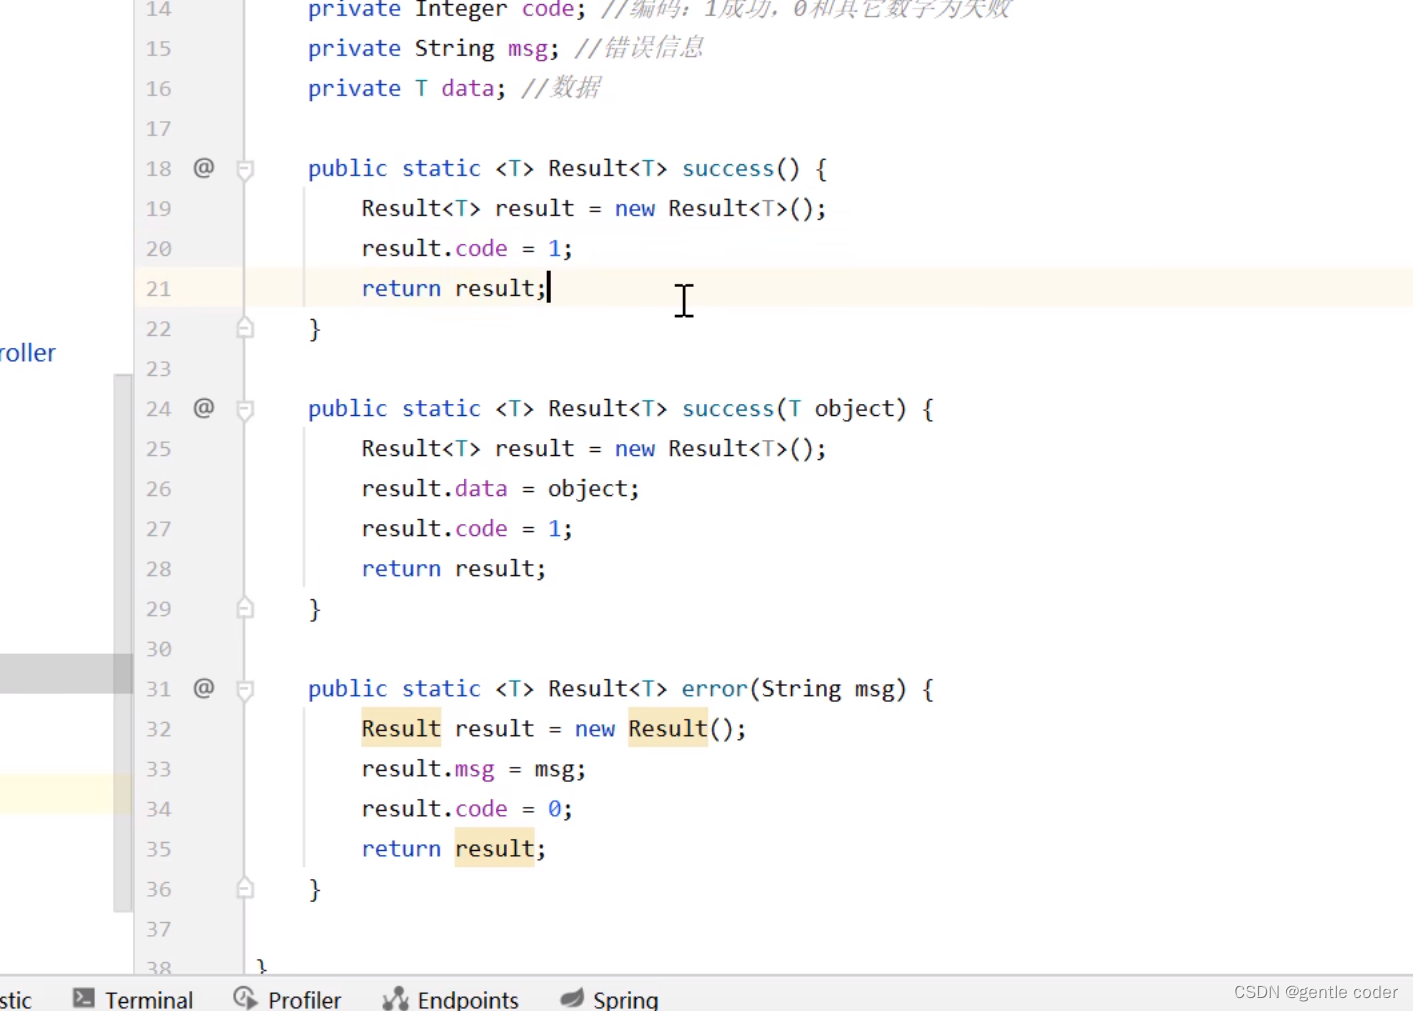
Task: Click the @ gutter icon on line 24
Action: point(203,408)
